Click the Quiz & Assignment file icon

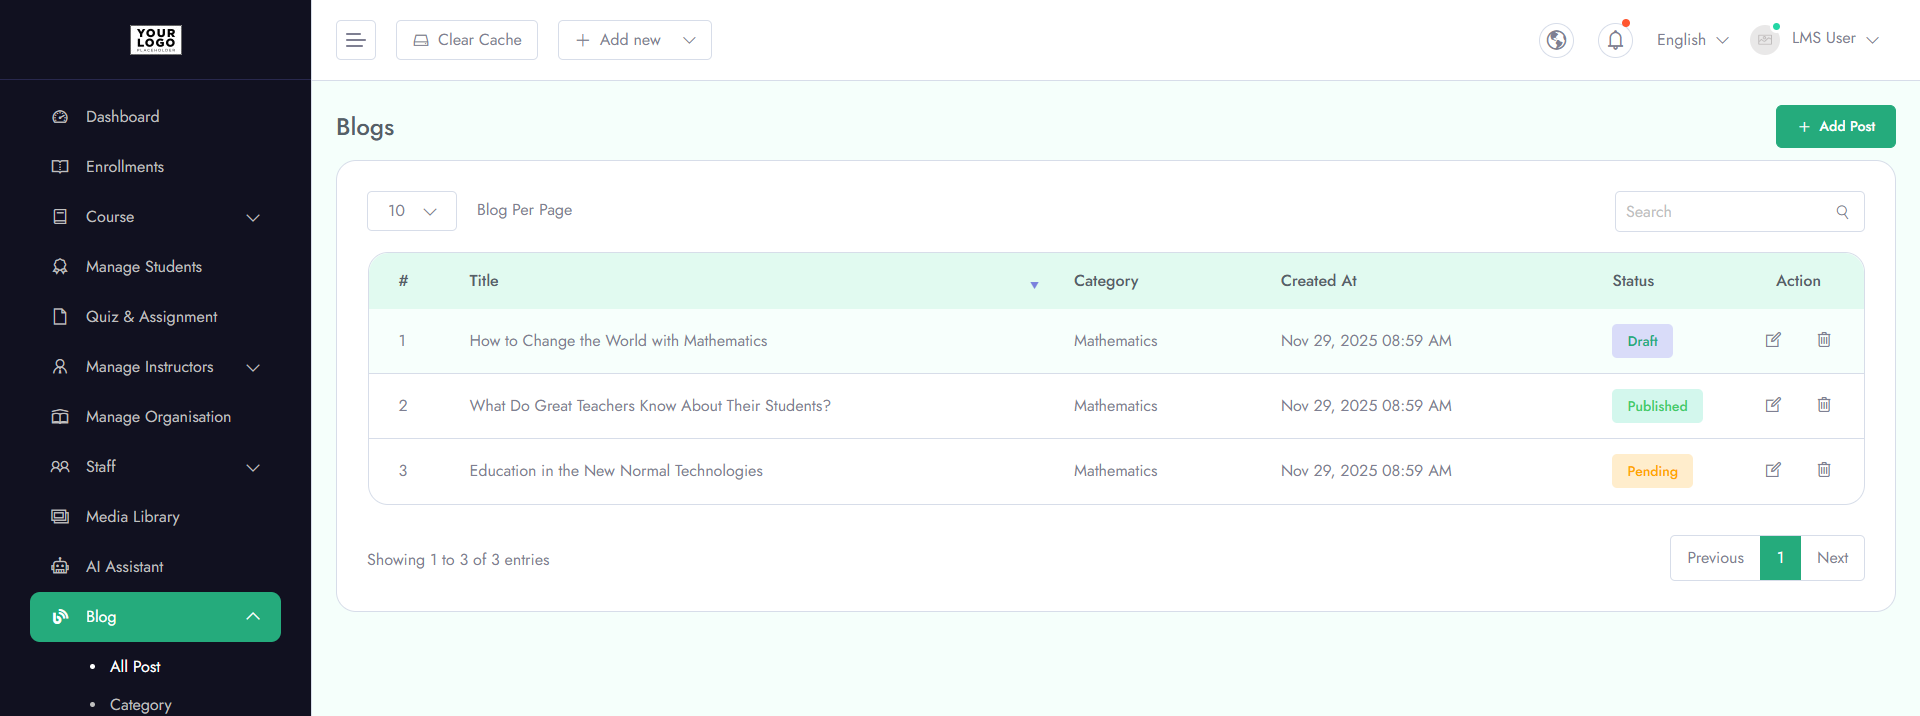coord(60,317)
